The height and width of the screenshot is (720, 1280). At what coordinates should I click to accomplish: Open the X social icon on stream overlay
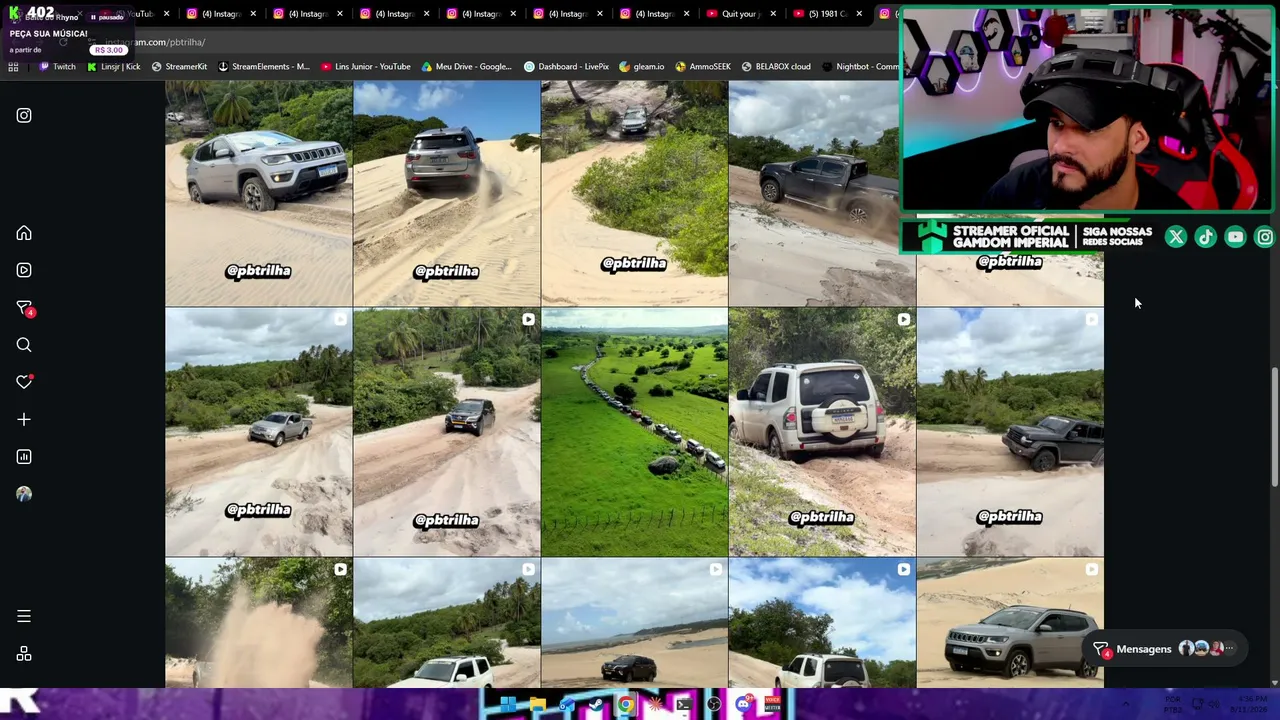click(x=1176, y=237)
